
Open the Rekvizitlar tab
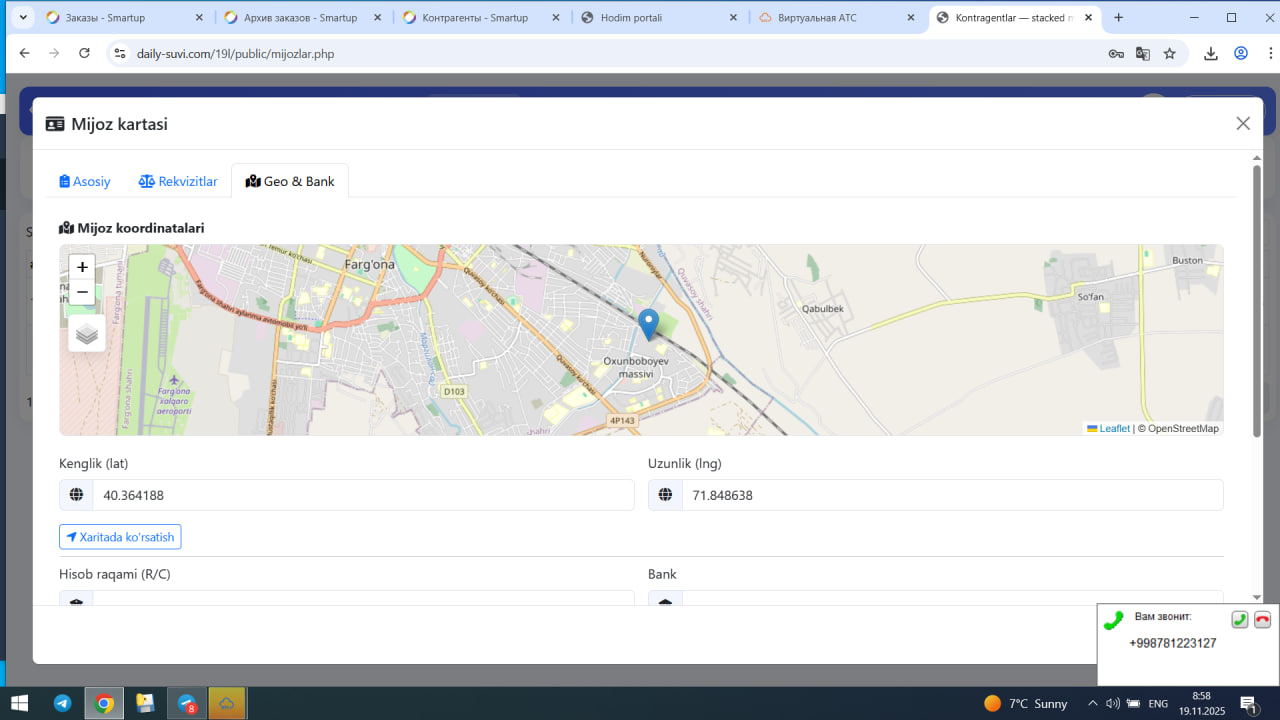pos(178,181)
